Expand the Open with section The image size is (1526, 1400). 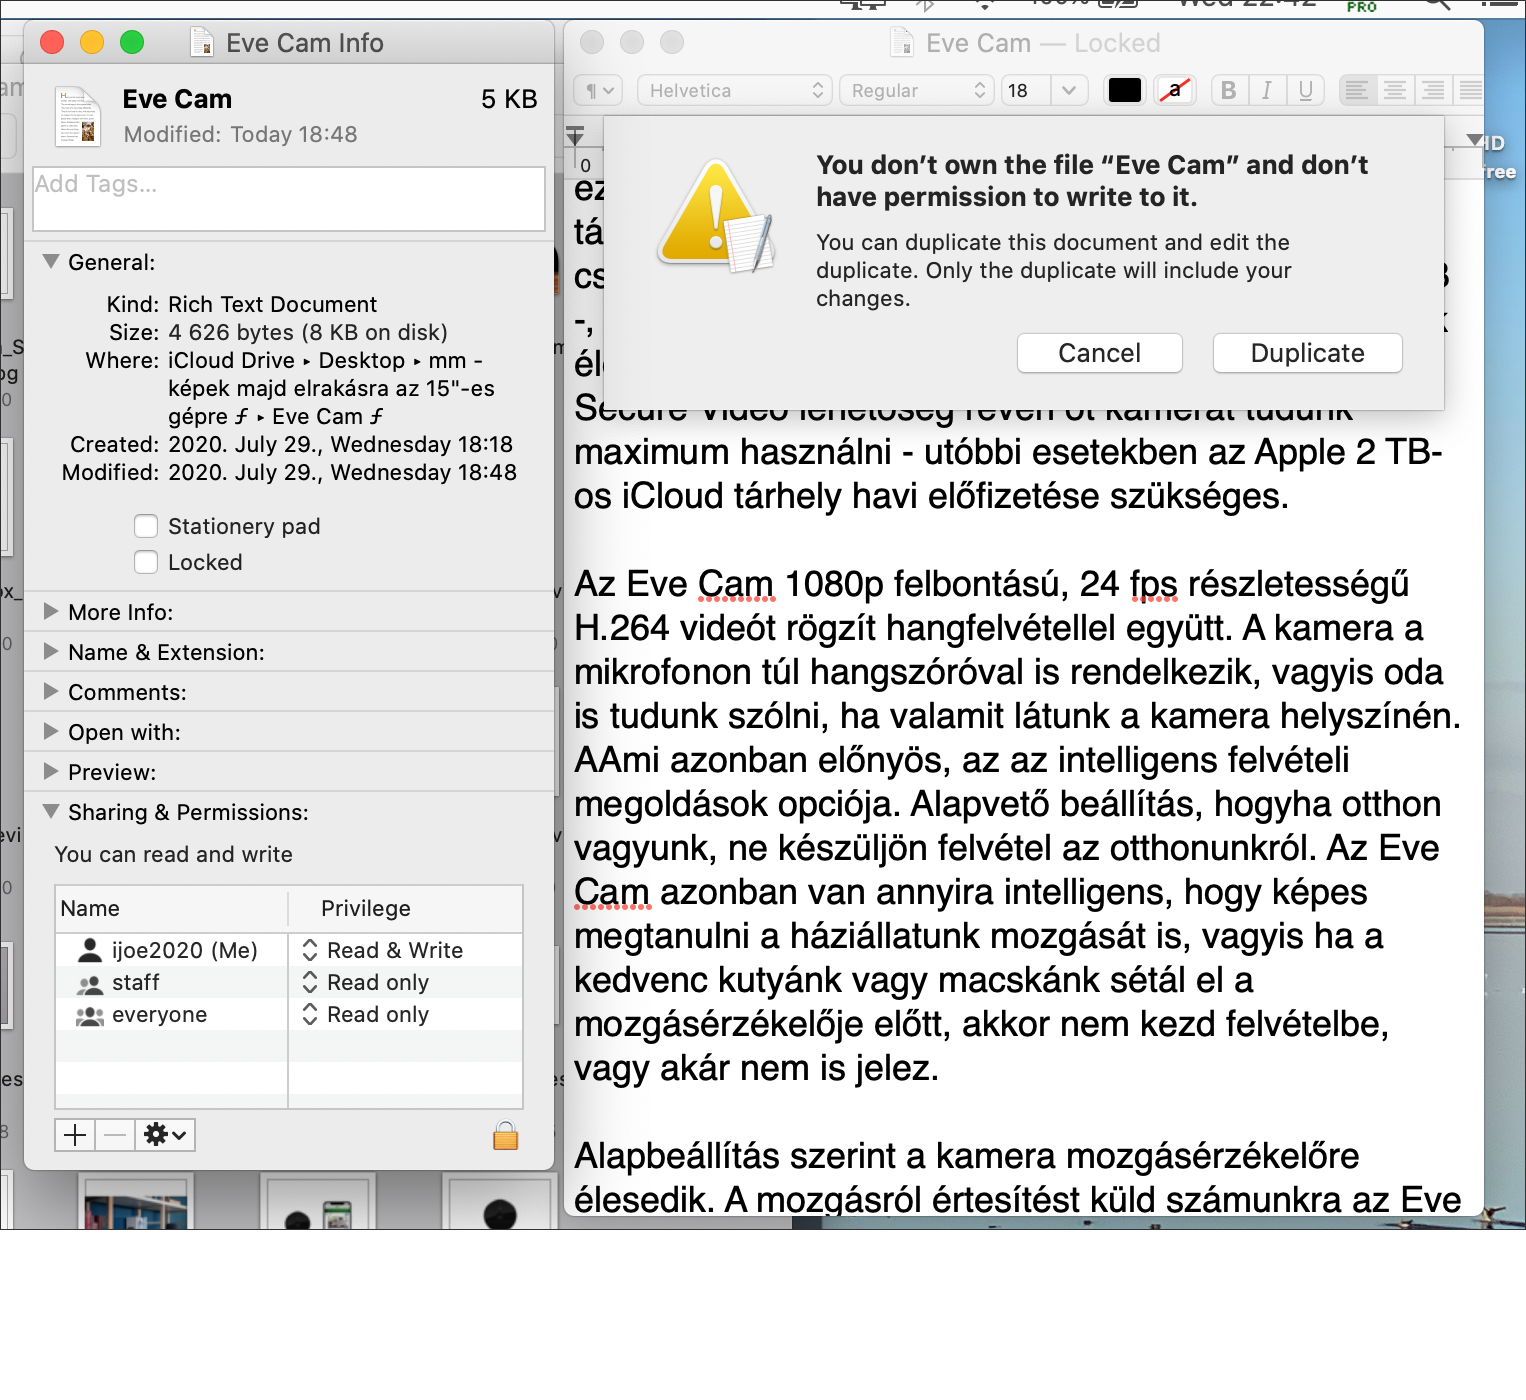click(x=51, y=732)
